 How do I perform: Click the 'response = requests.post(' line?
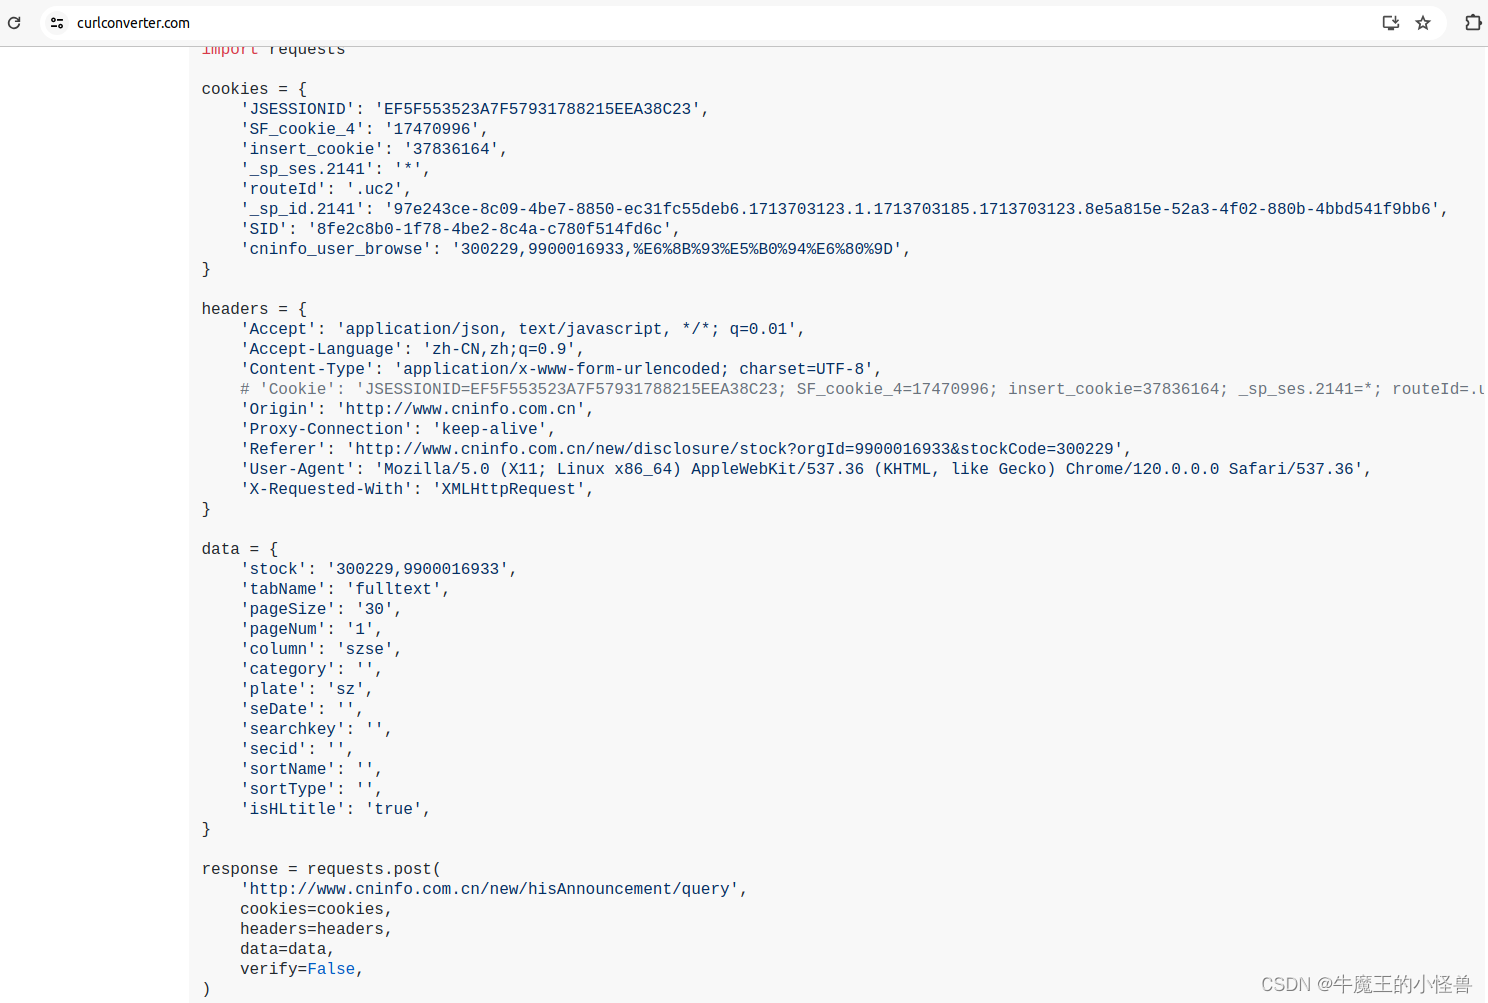coord(321,869)
